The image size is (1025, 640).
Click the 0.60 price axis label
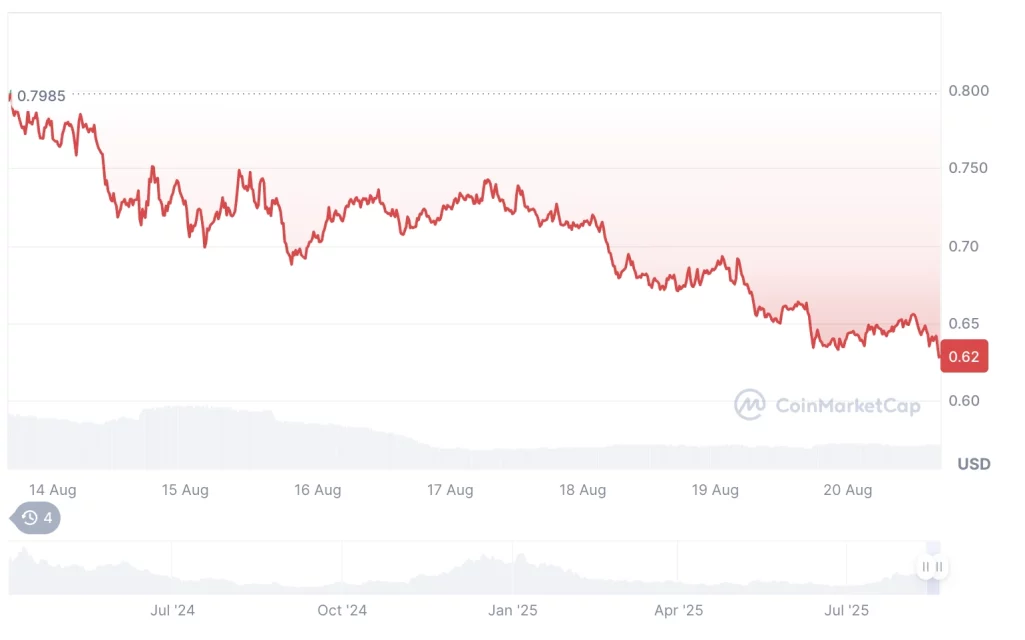click(x=964, y=401)
